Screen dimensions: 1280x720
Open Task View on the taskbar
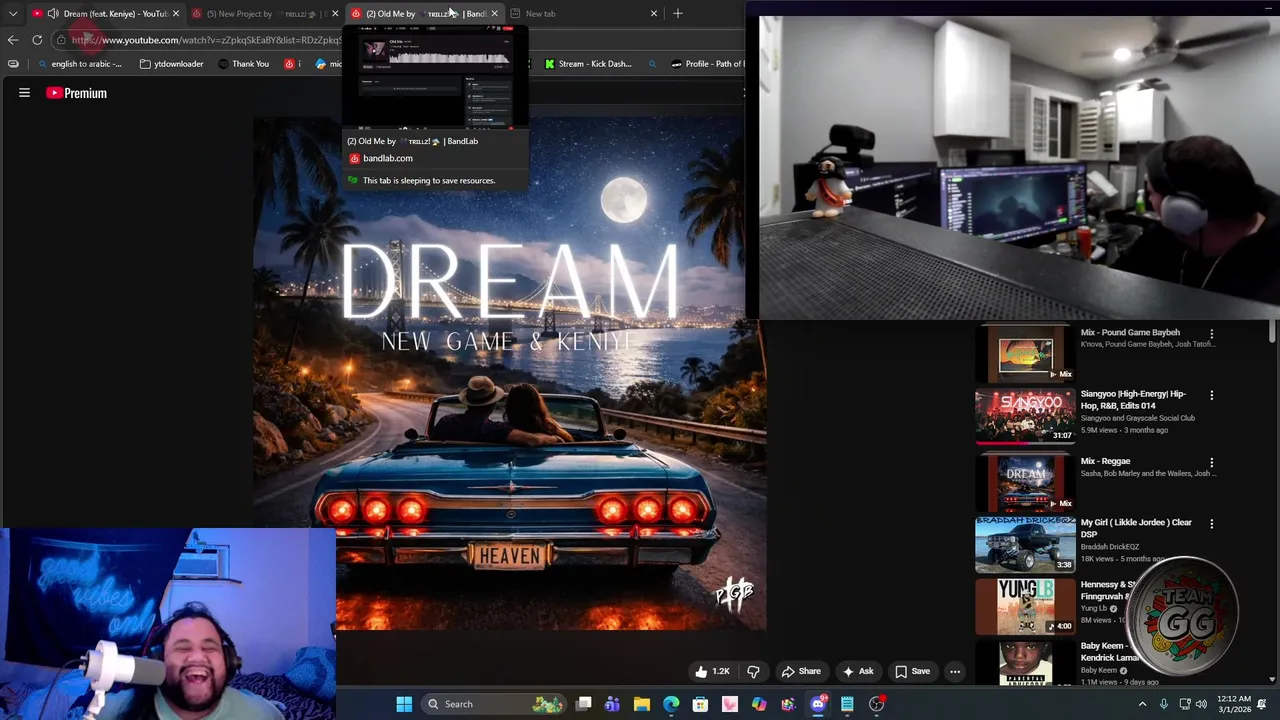[584, 704]
